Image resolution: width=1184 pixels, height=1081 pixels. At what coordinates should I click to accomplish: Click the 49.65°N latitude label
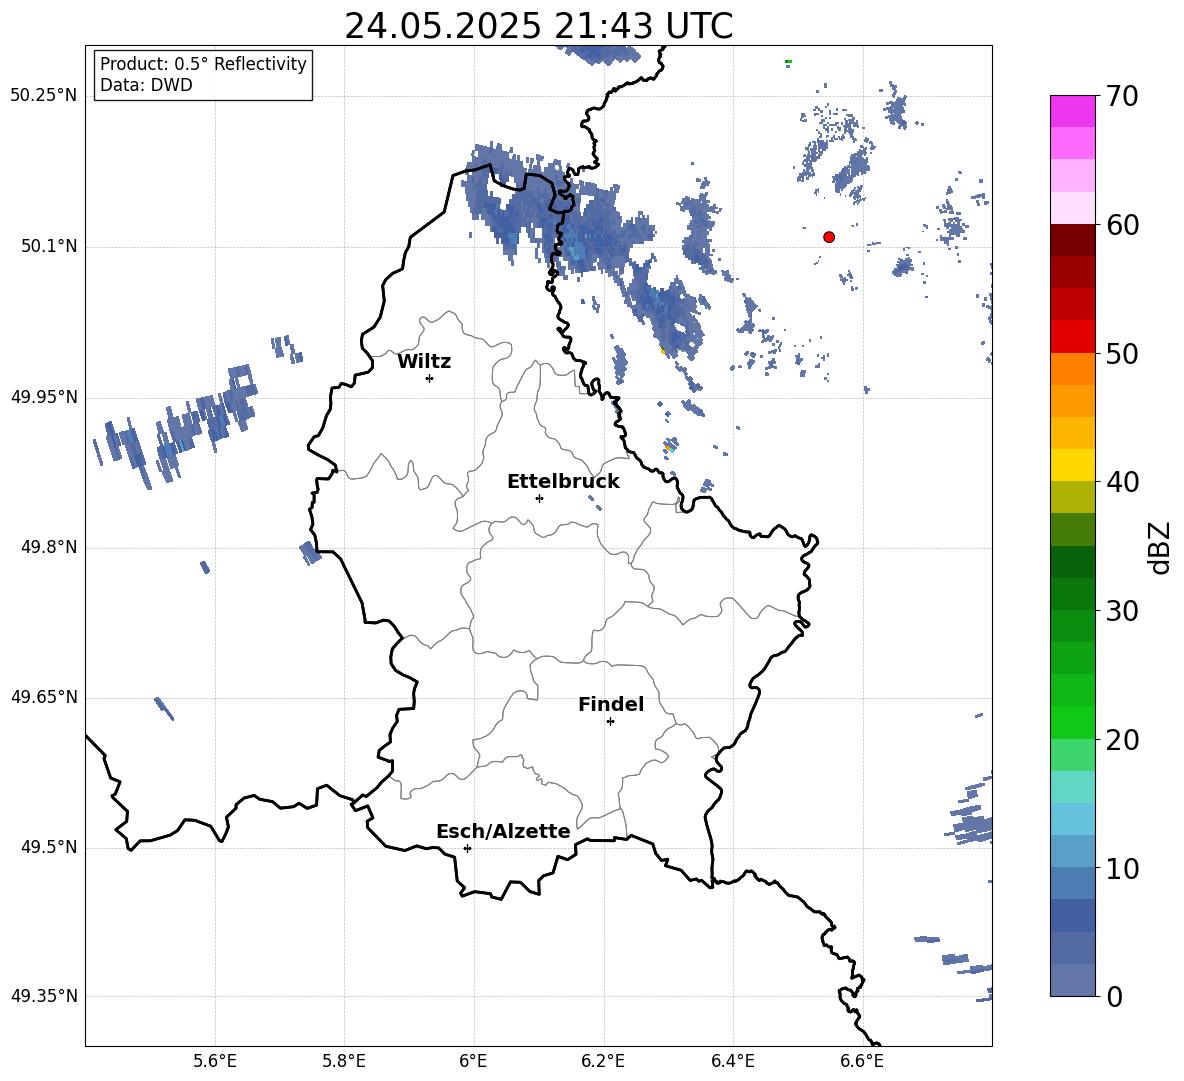pos(44,697)
